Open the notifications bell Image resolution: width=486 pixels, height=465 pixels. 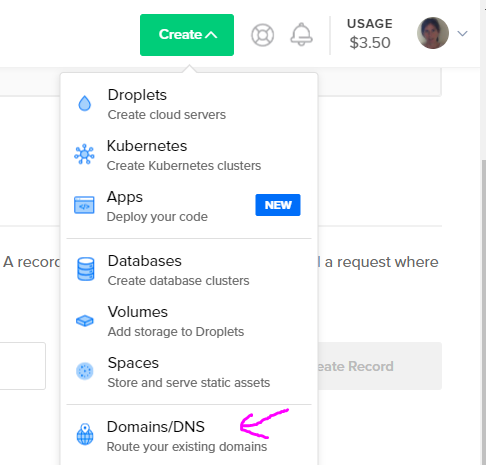click(301, 34)
